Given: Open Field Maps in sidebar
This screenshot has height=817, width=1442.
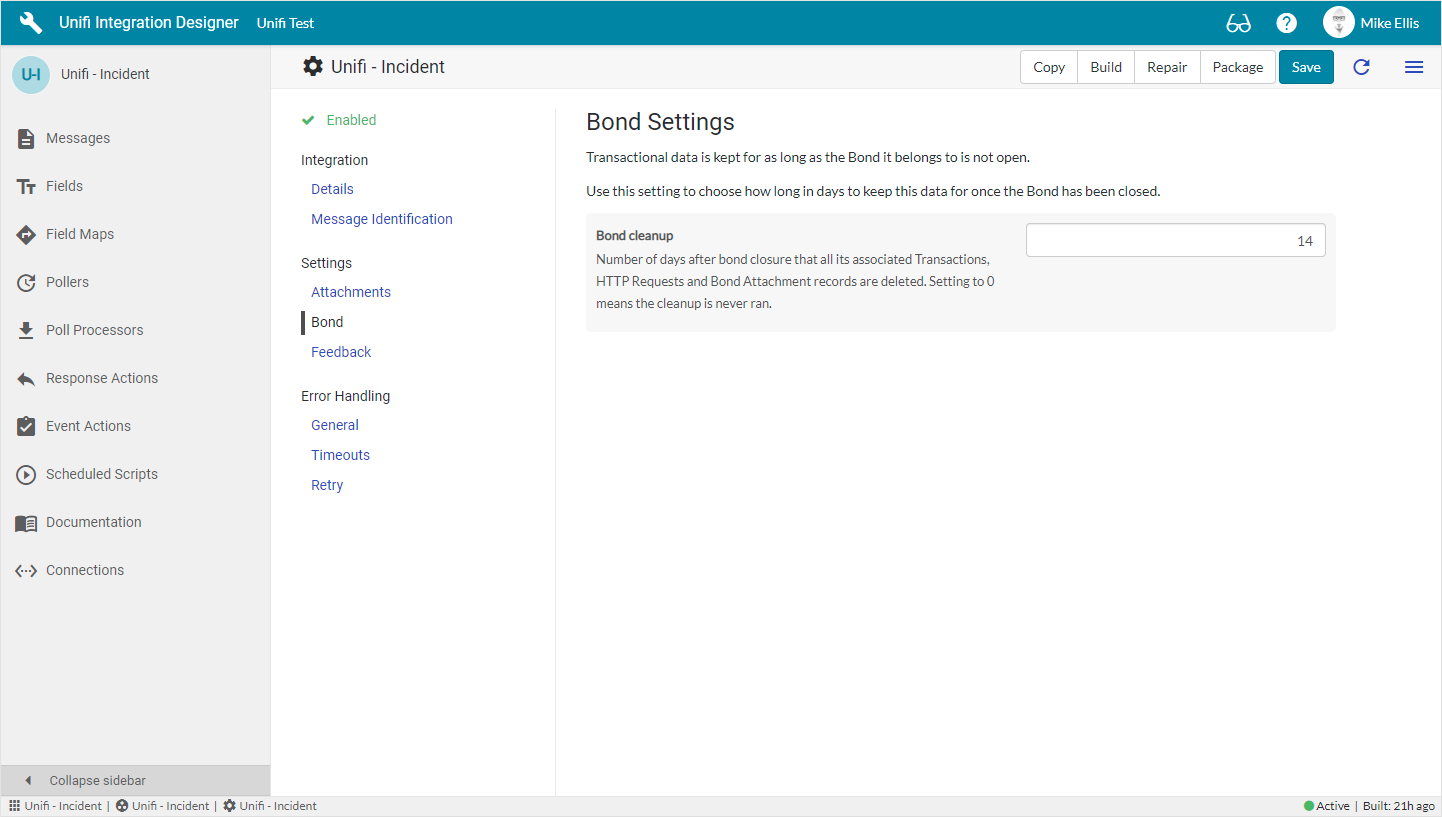Looking at the screenshot, I should [x=80, y=234].
